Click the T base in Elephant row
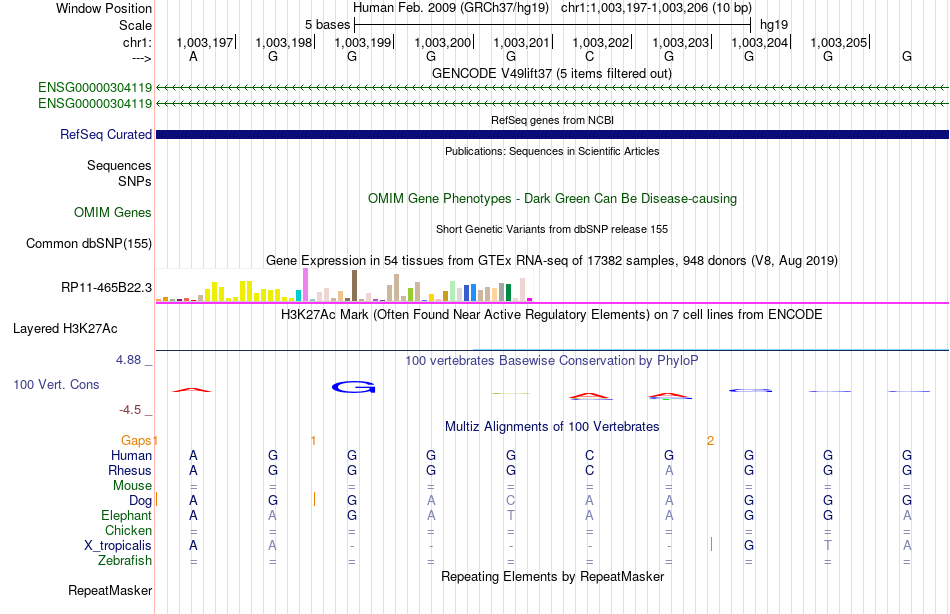The image size is (950, 614). click(x=511, y=515)
